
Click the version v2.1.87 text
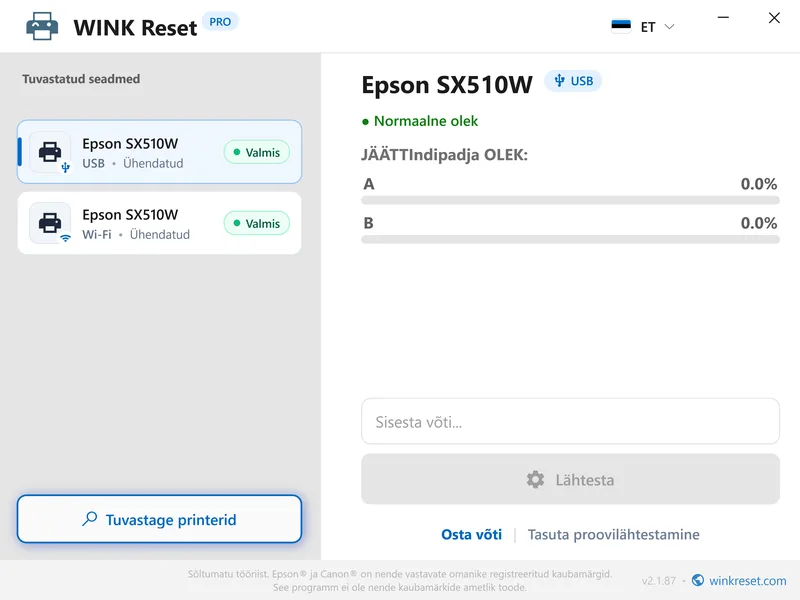point(659,581)
